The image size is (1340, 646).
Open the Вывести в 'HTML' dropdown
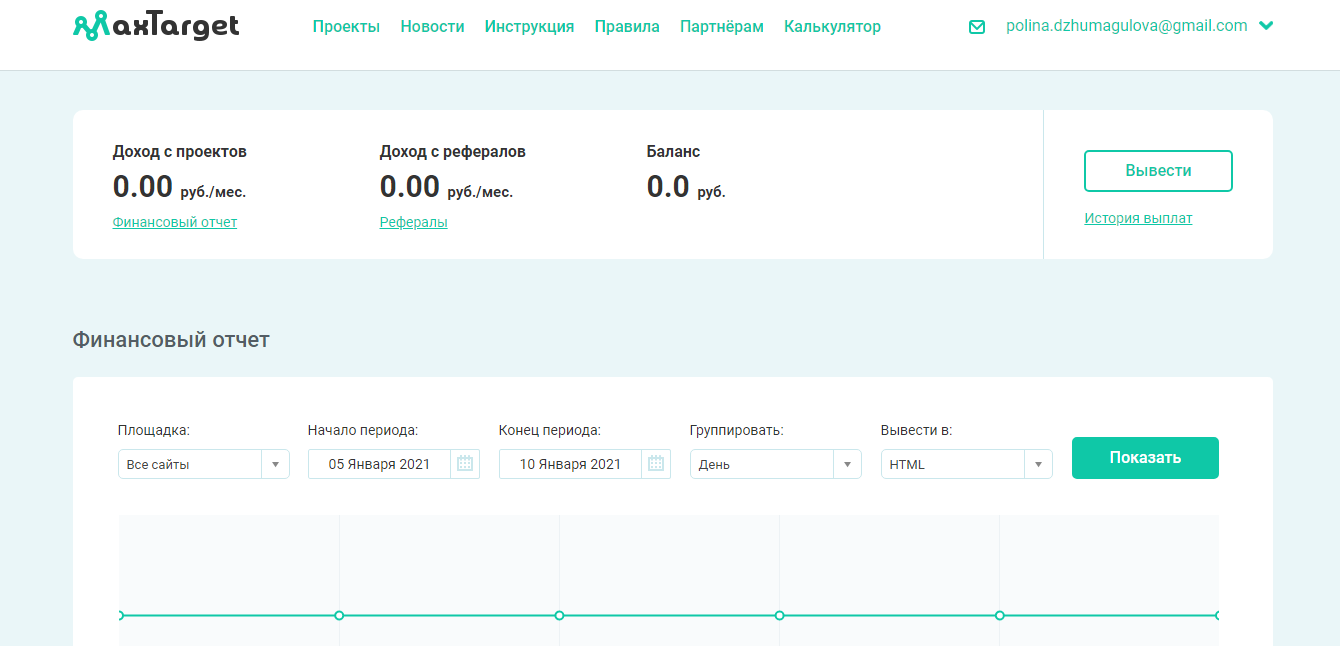pyautogui.click(x=967, y=464)
